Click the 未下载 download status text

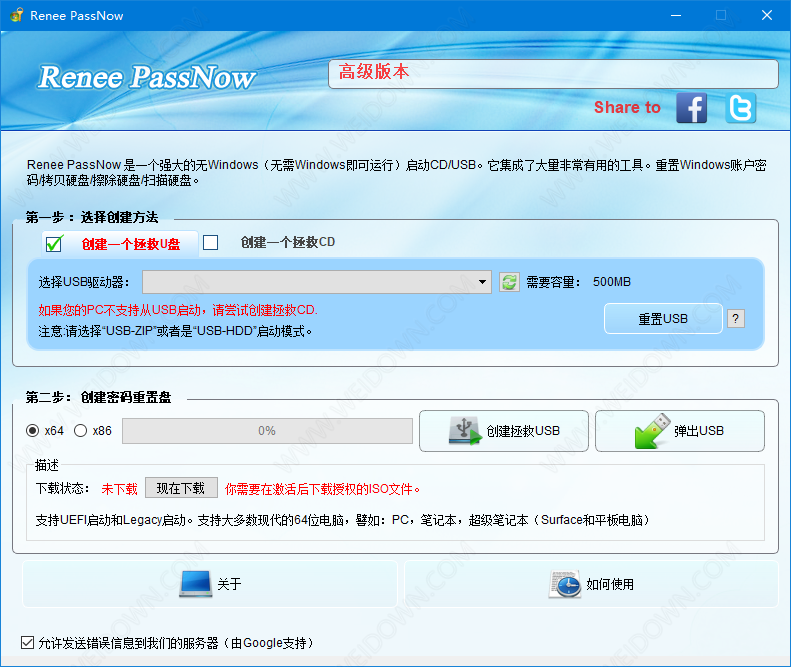pyautogui.click(x=119, y=488)
